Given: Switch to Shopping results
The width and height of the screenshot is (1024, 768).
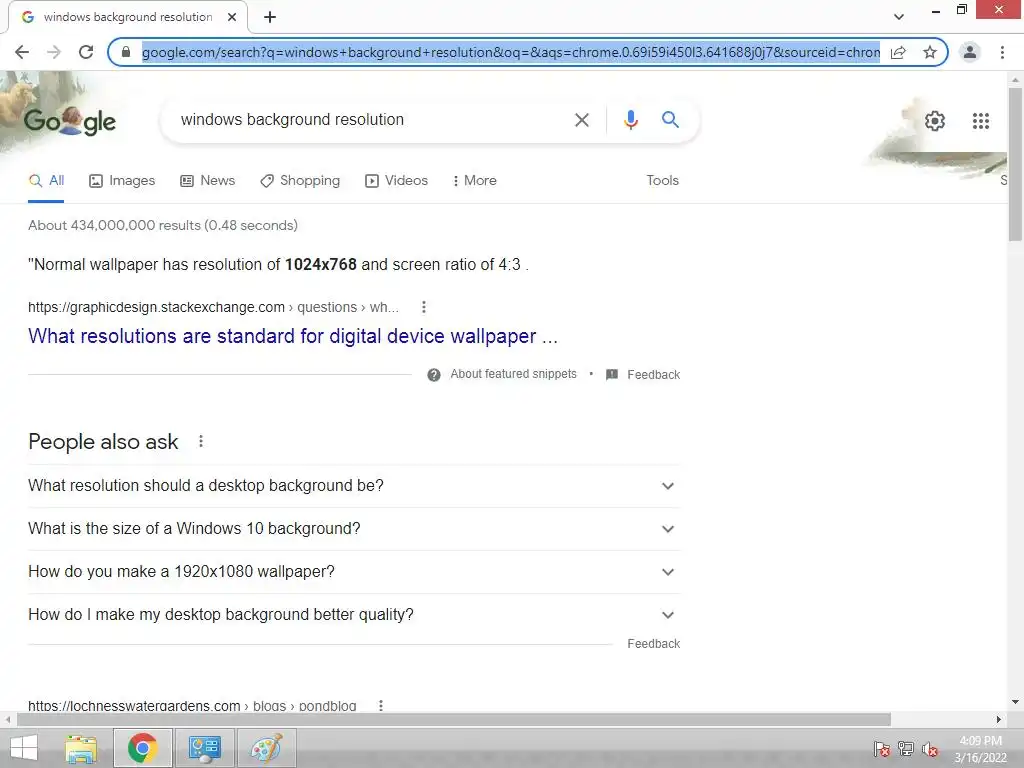Looking at the screenshot, I should [x=300, y=181].
